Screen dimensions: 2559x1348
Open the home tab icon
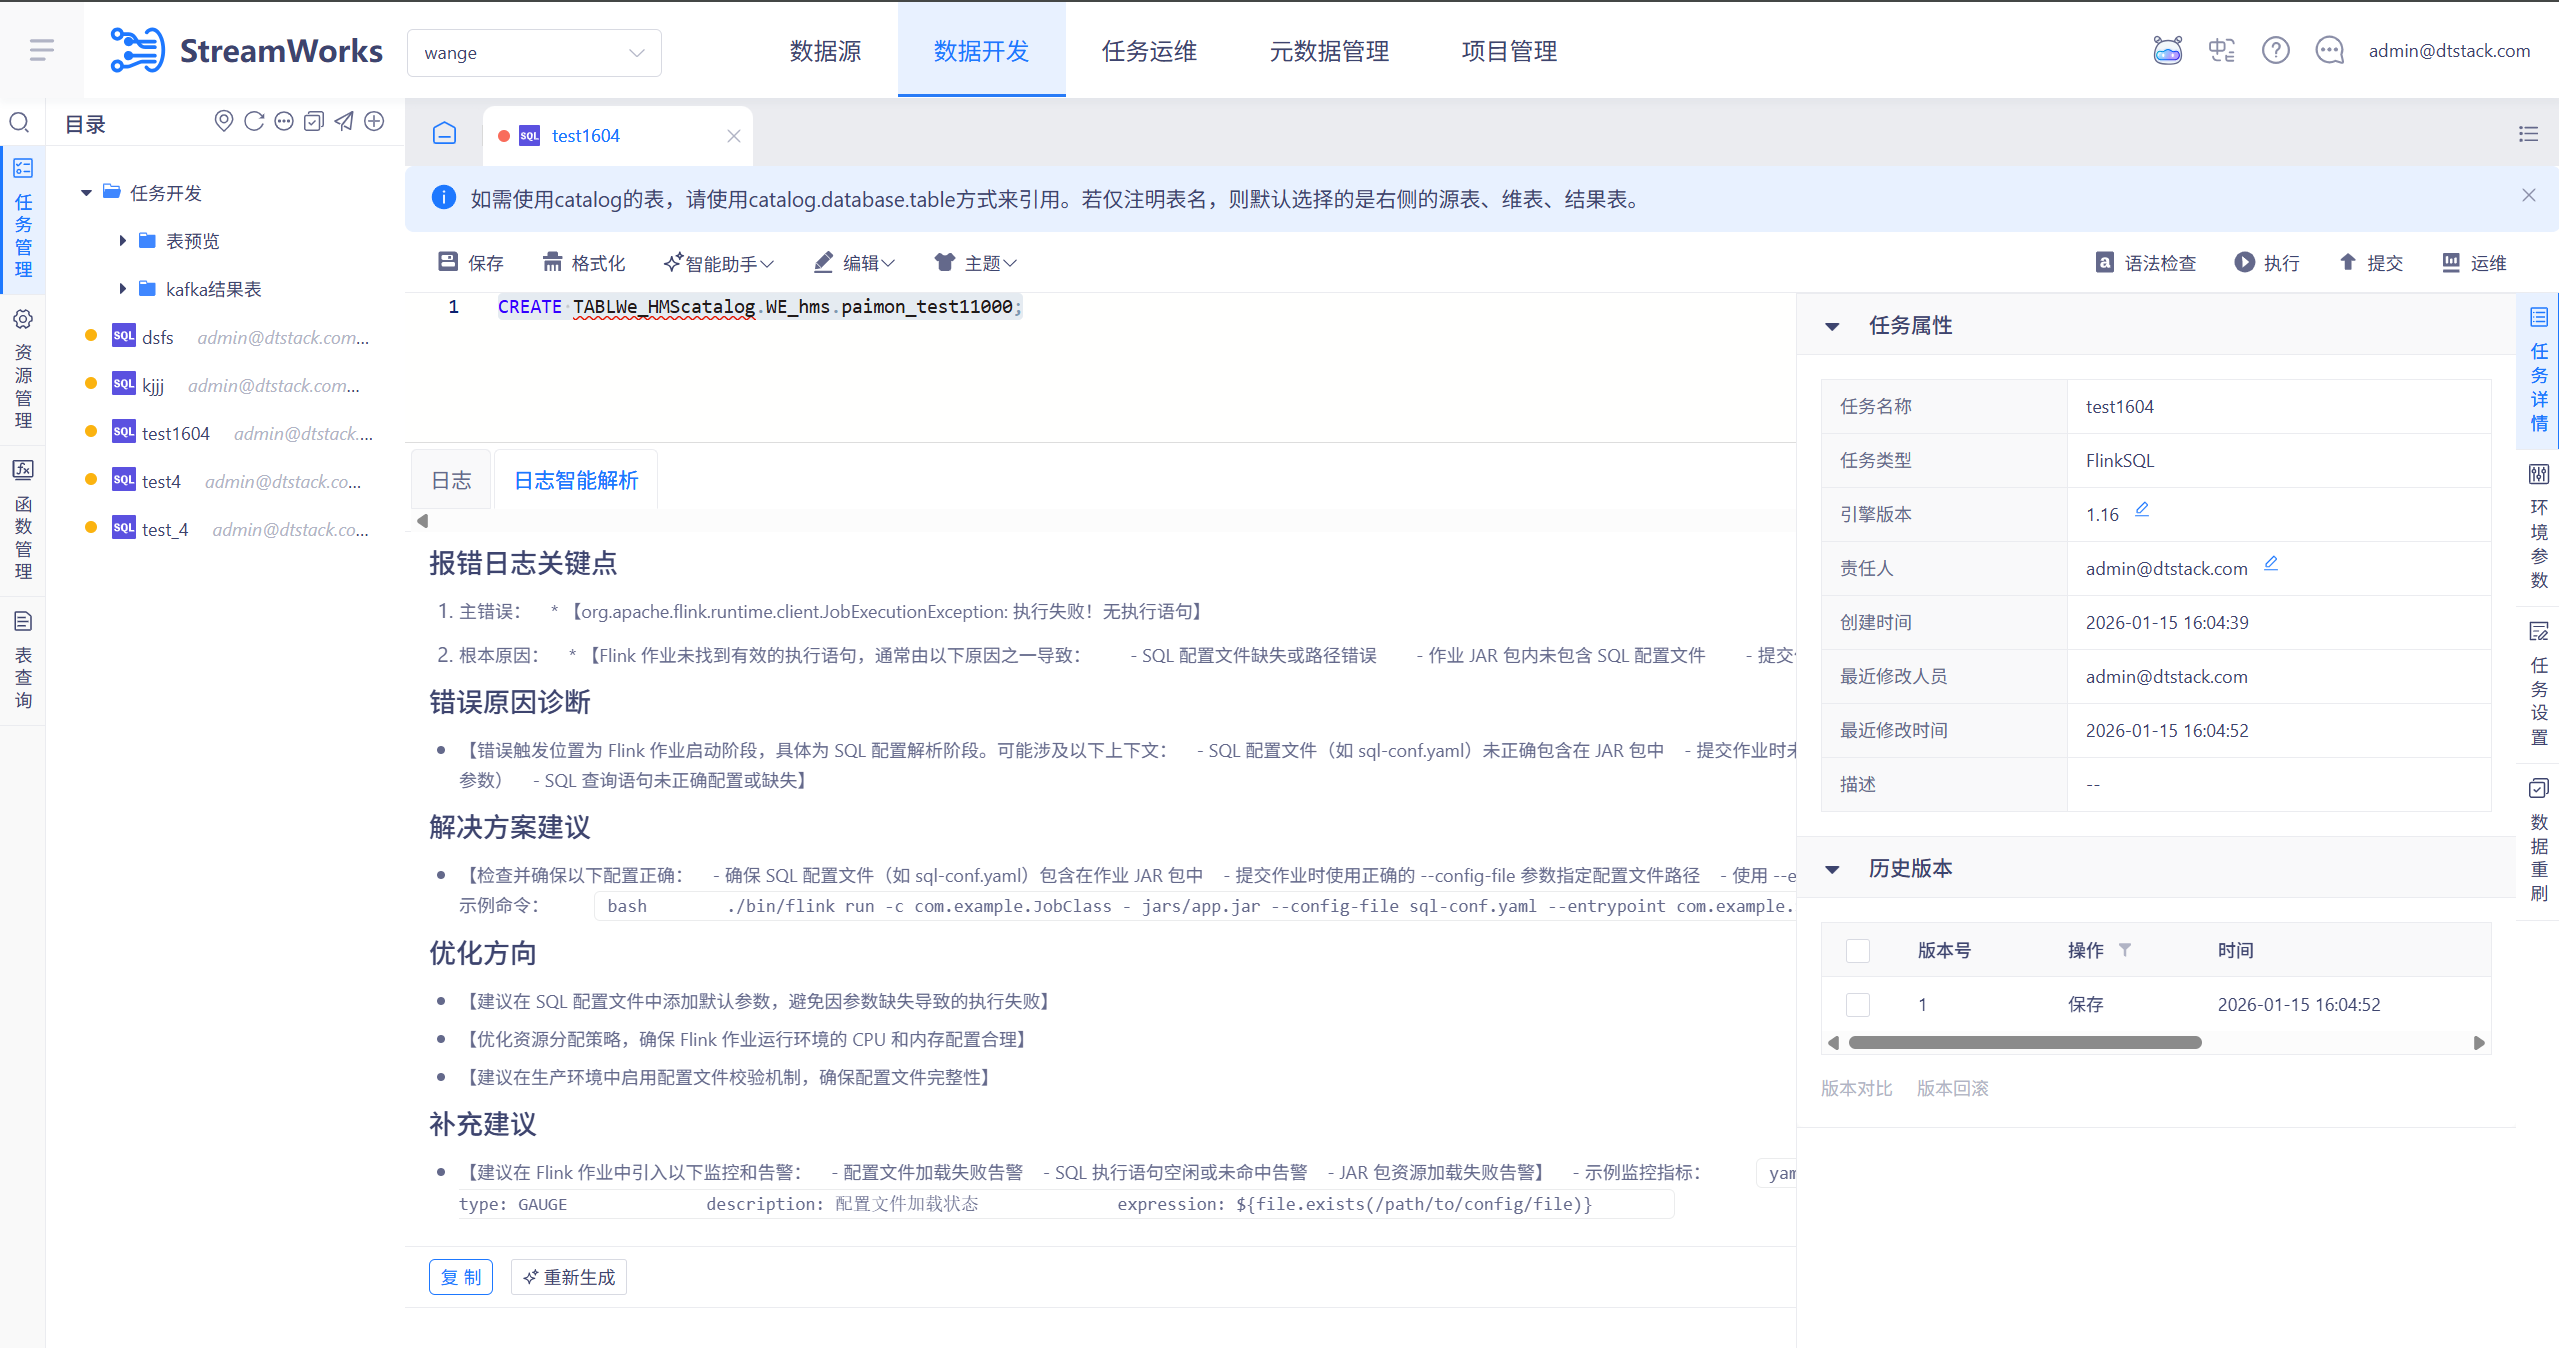coord(445,133)
